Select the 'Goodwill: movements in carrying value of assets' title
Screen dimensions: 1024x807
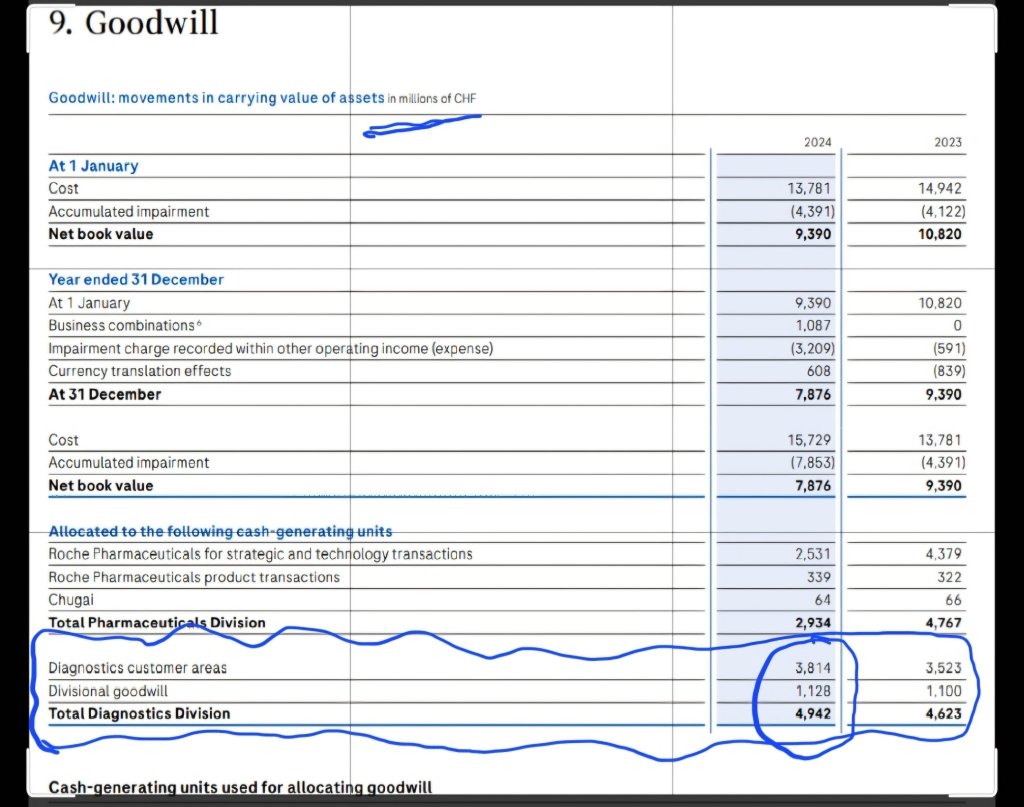(216, 98)
